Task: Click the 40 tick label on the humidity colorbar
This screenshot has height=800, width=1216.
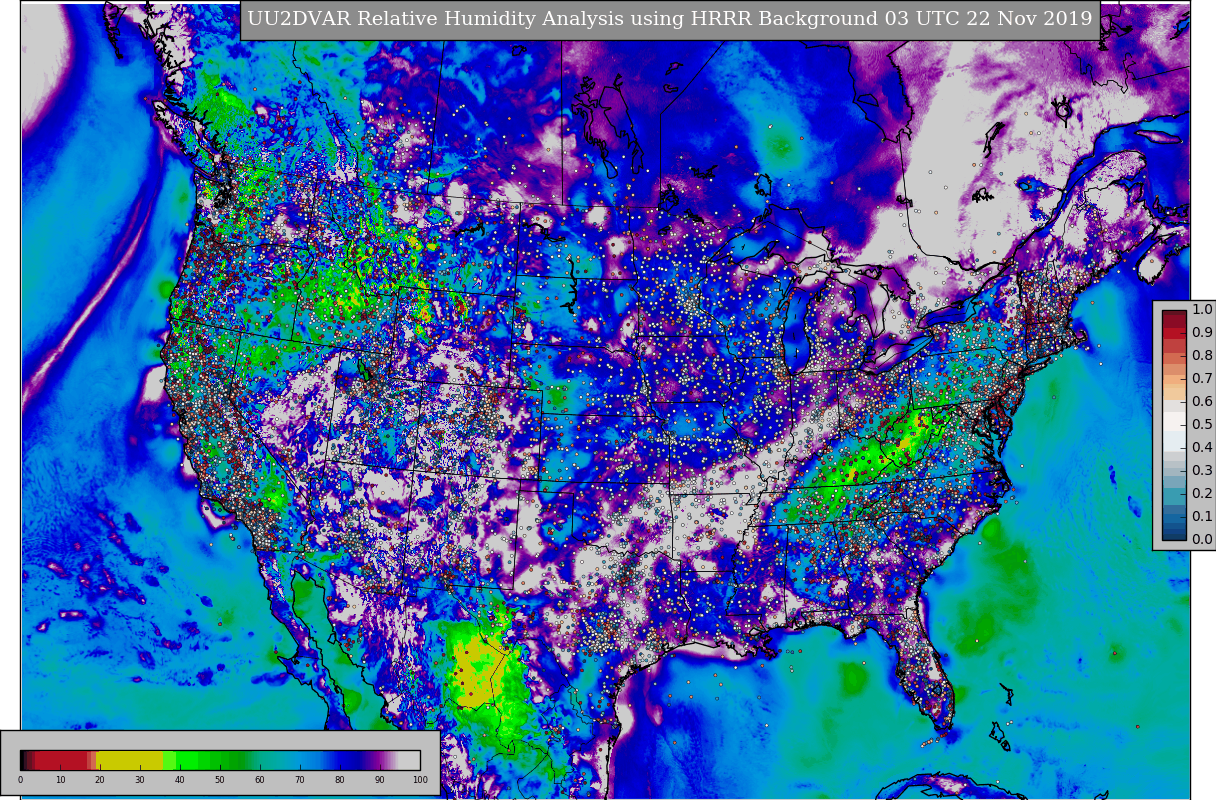Action: 180,780
